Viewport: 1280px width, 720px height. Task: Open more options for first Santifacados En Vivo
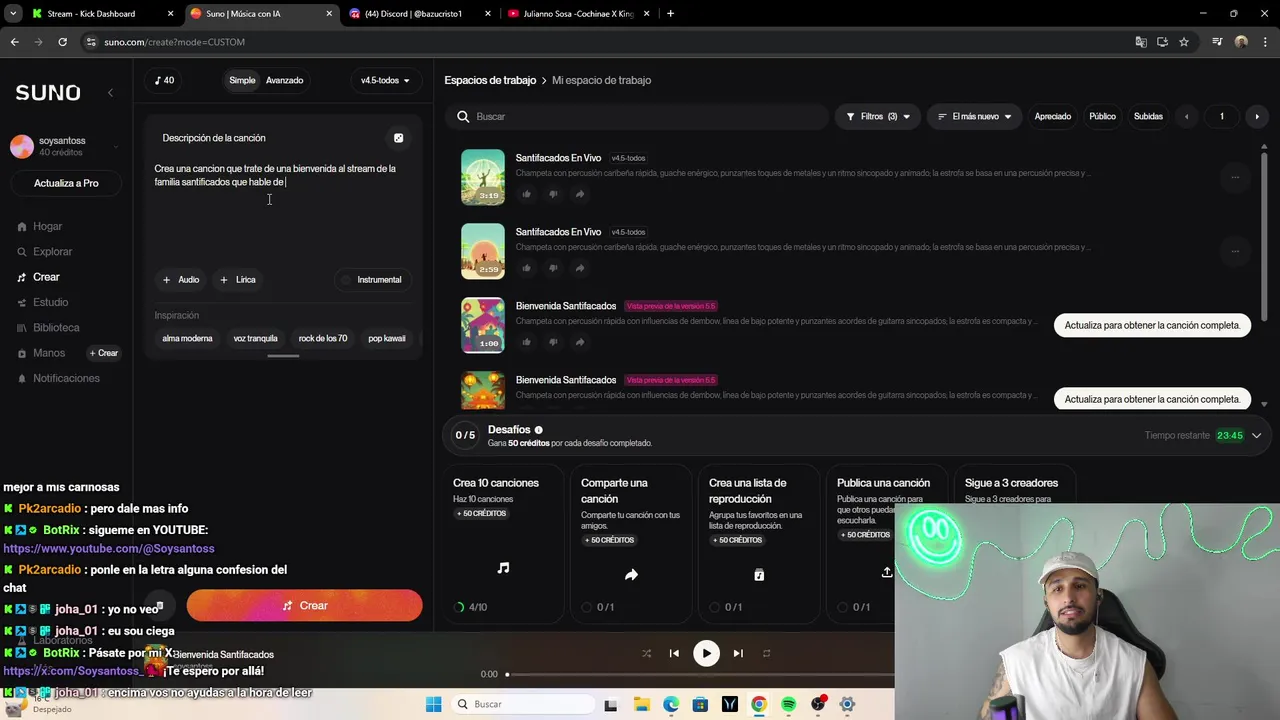[x=1235, y=177]
